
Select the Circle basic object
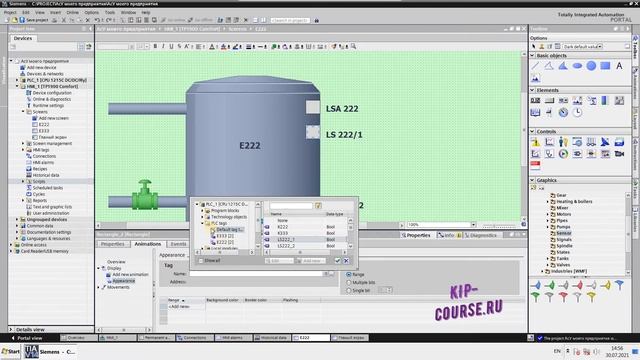[591, 66]
